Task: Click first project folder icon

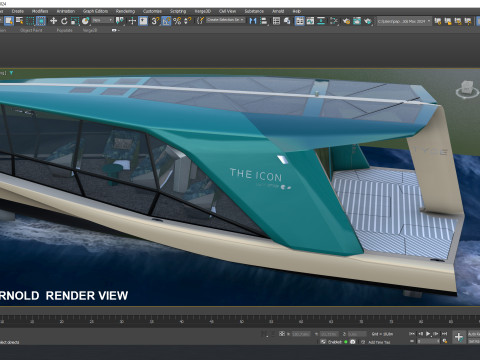Action: (x=438, y=21)
